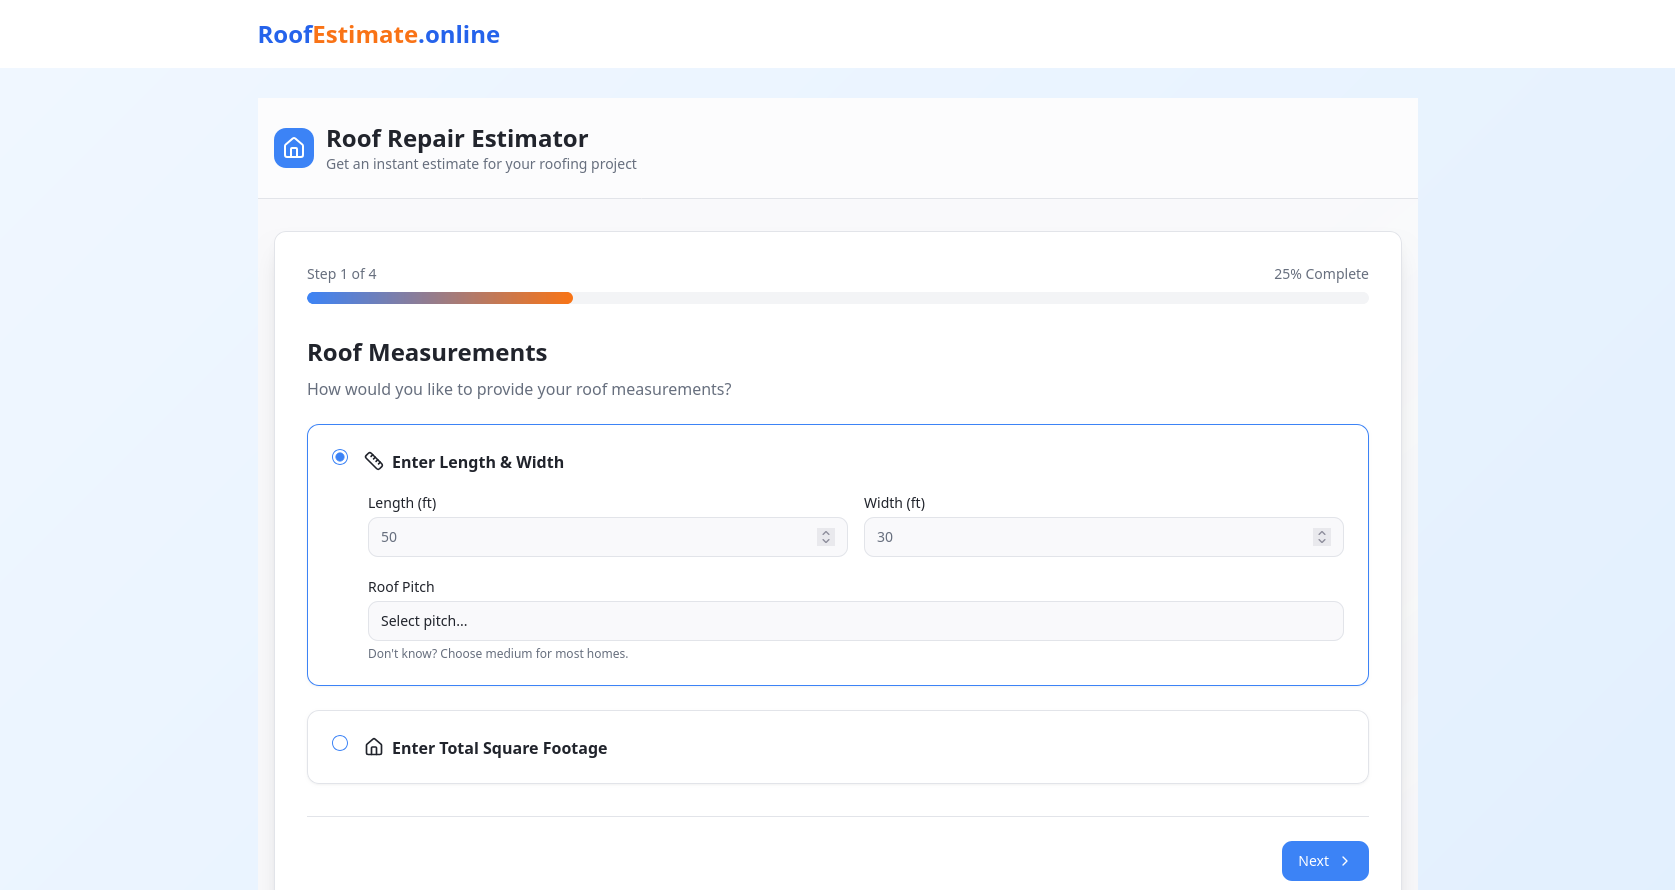The image size is (1675, 890).
Task: Select the Enter Total Square Footage radio button
Action: [x=340, y=743]
